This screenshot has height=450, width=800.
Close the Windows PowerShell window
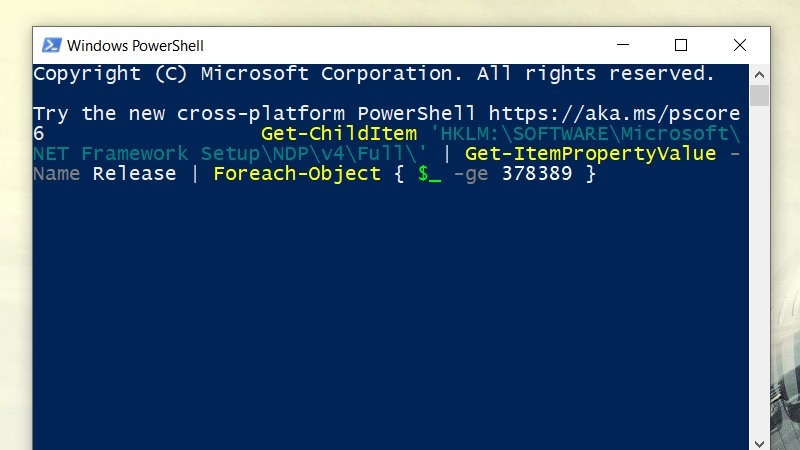point(740,45)
